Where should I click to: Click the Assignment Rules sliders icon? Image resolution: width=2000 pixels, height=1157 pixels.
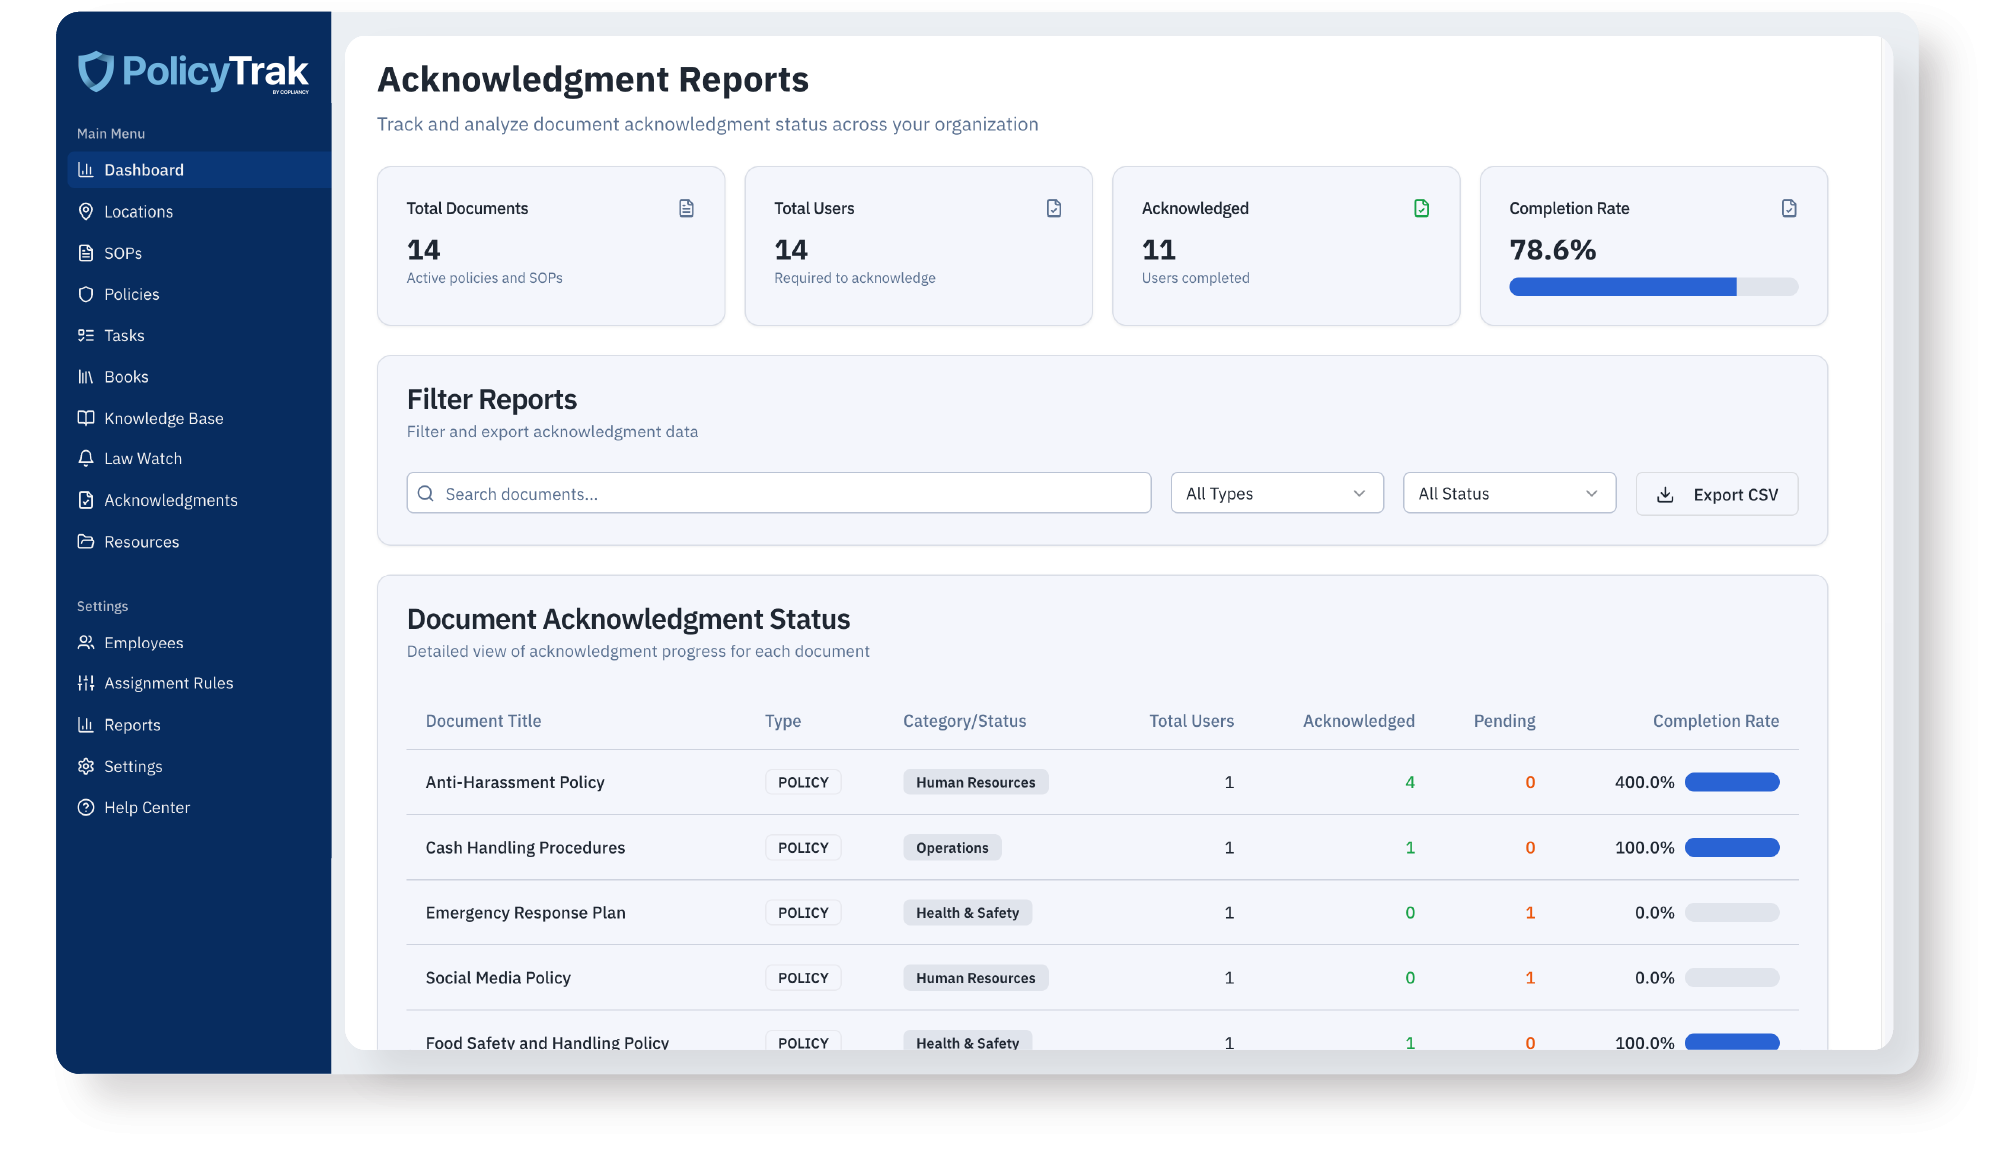86,683
